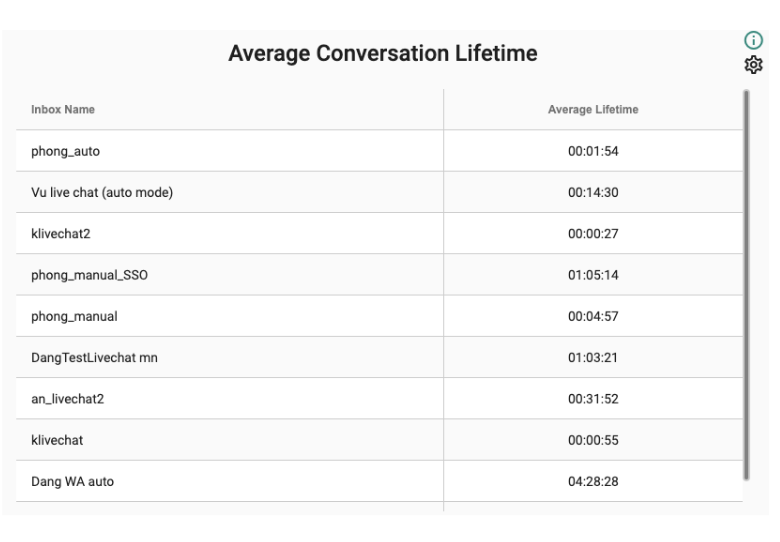Select the phong_manual inbox row
This screenshot has width=780, height=542.
(379, 316)
